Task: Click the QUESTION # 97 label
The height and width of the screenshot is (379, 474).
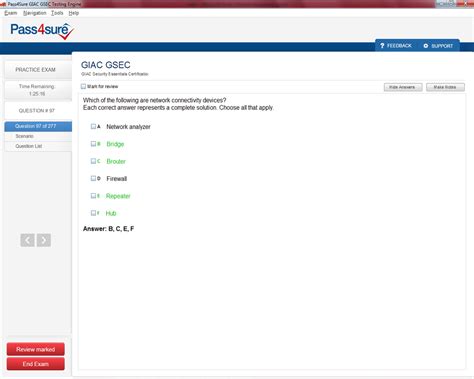Action: point(37,111)
